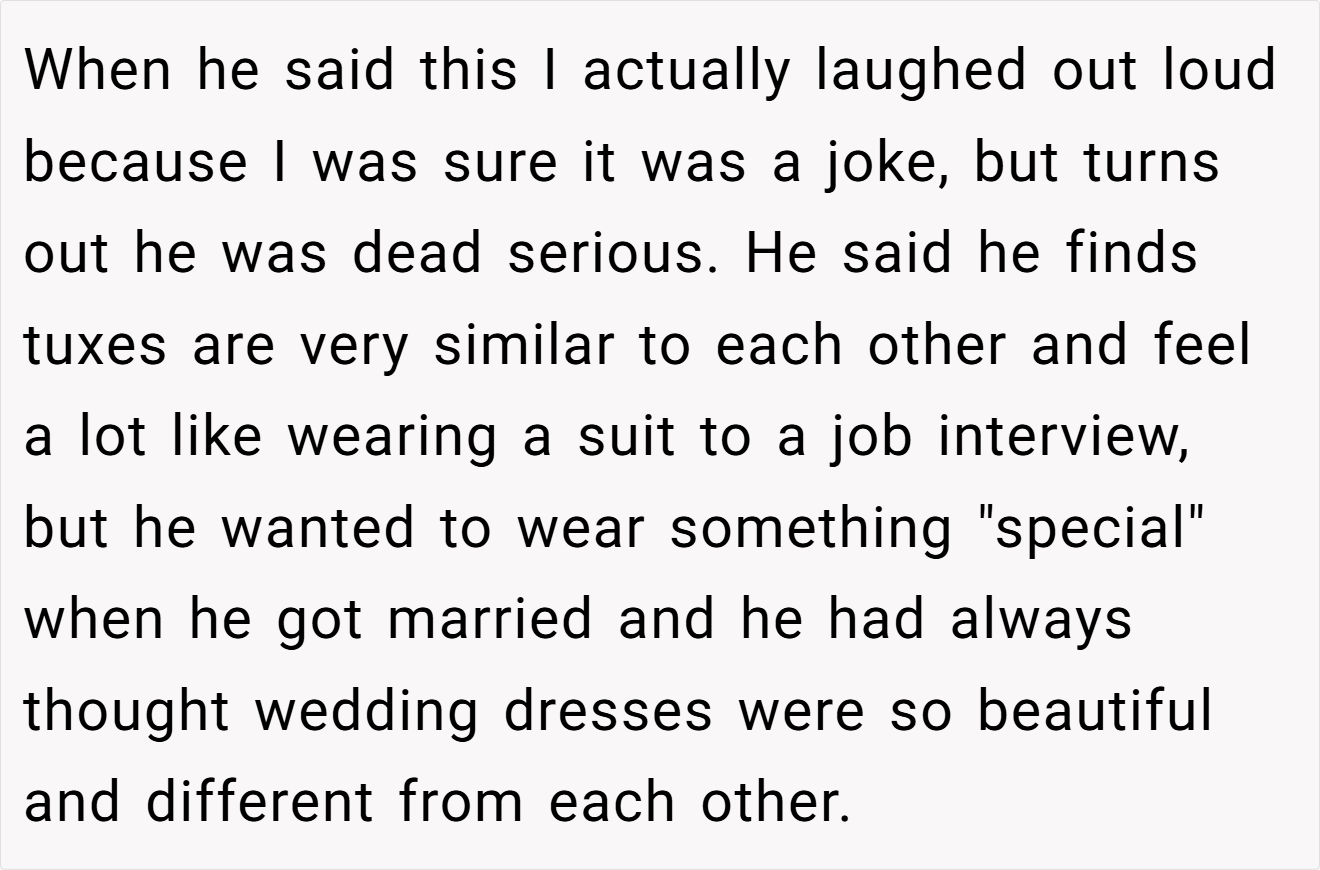Viewport: 1320px width, 870px height.
Task: Click on the word "tuxes"
Action: click(x=95, y=345)
